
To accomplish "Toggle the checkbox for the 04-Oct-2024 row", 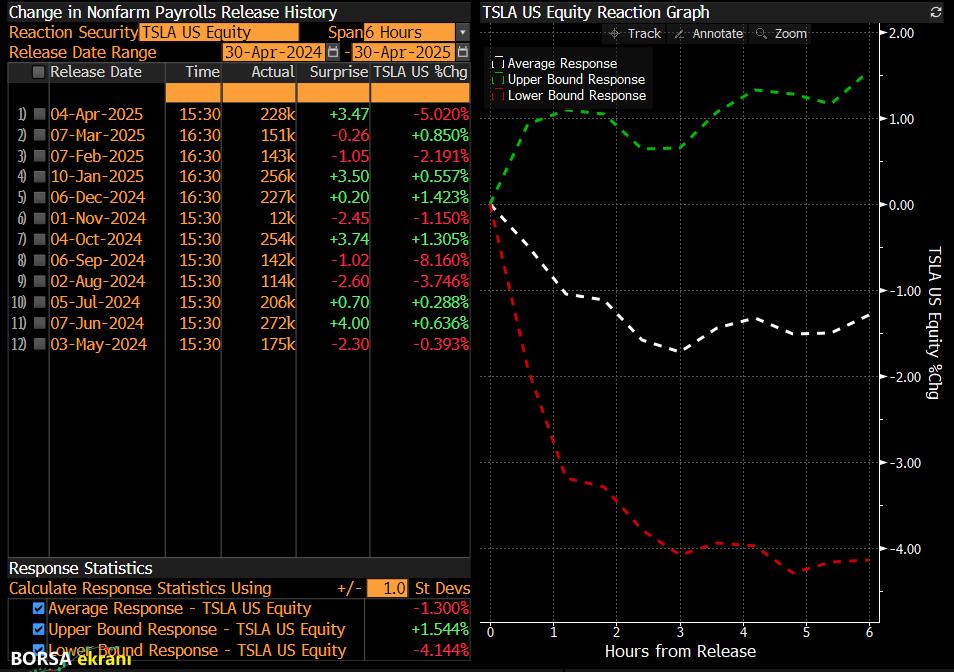I will 40,239.
